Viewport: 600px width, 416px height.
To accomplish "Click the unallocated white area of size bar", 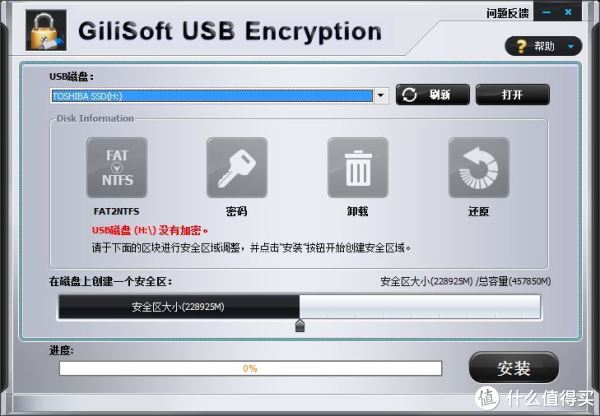I will click(x=420, y=307).
